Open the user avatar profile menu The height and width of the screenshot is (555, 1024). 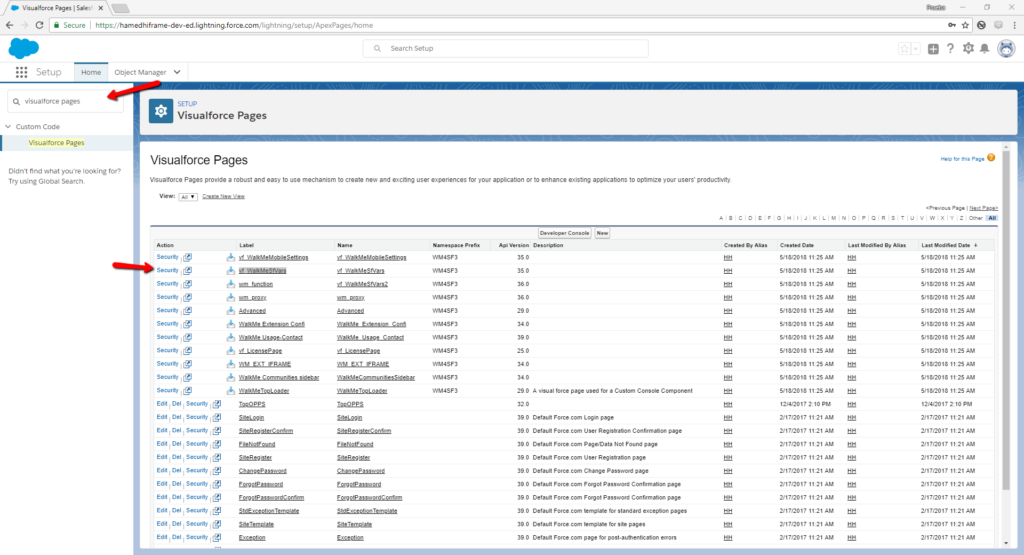[x=1005, y=49]
